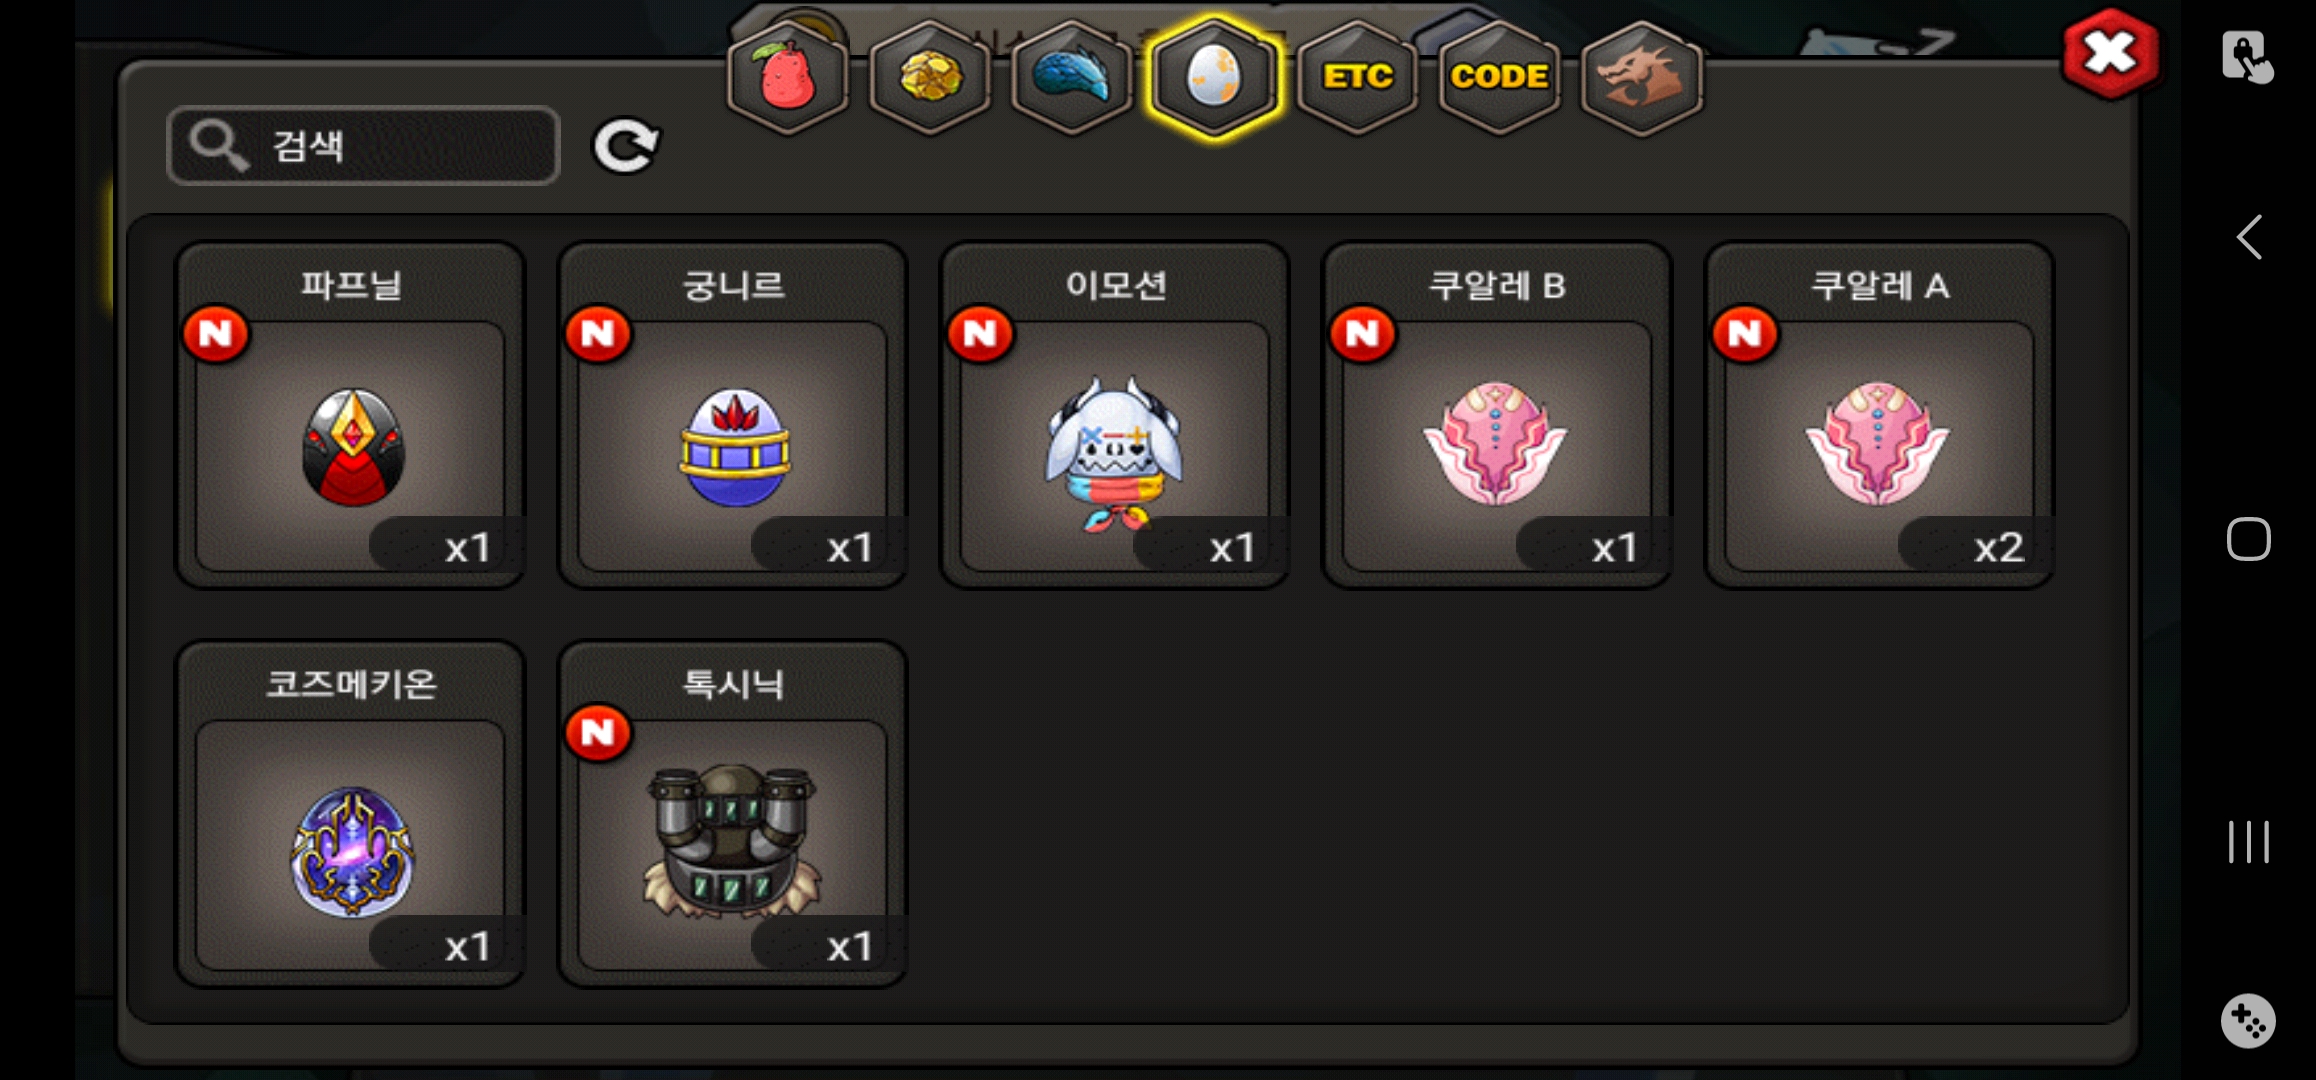Tap the Android back arrow

[x=2249, y=238]
